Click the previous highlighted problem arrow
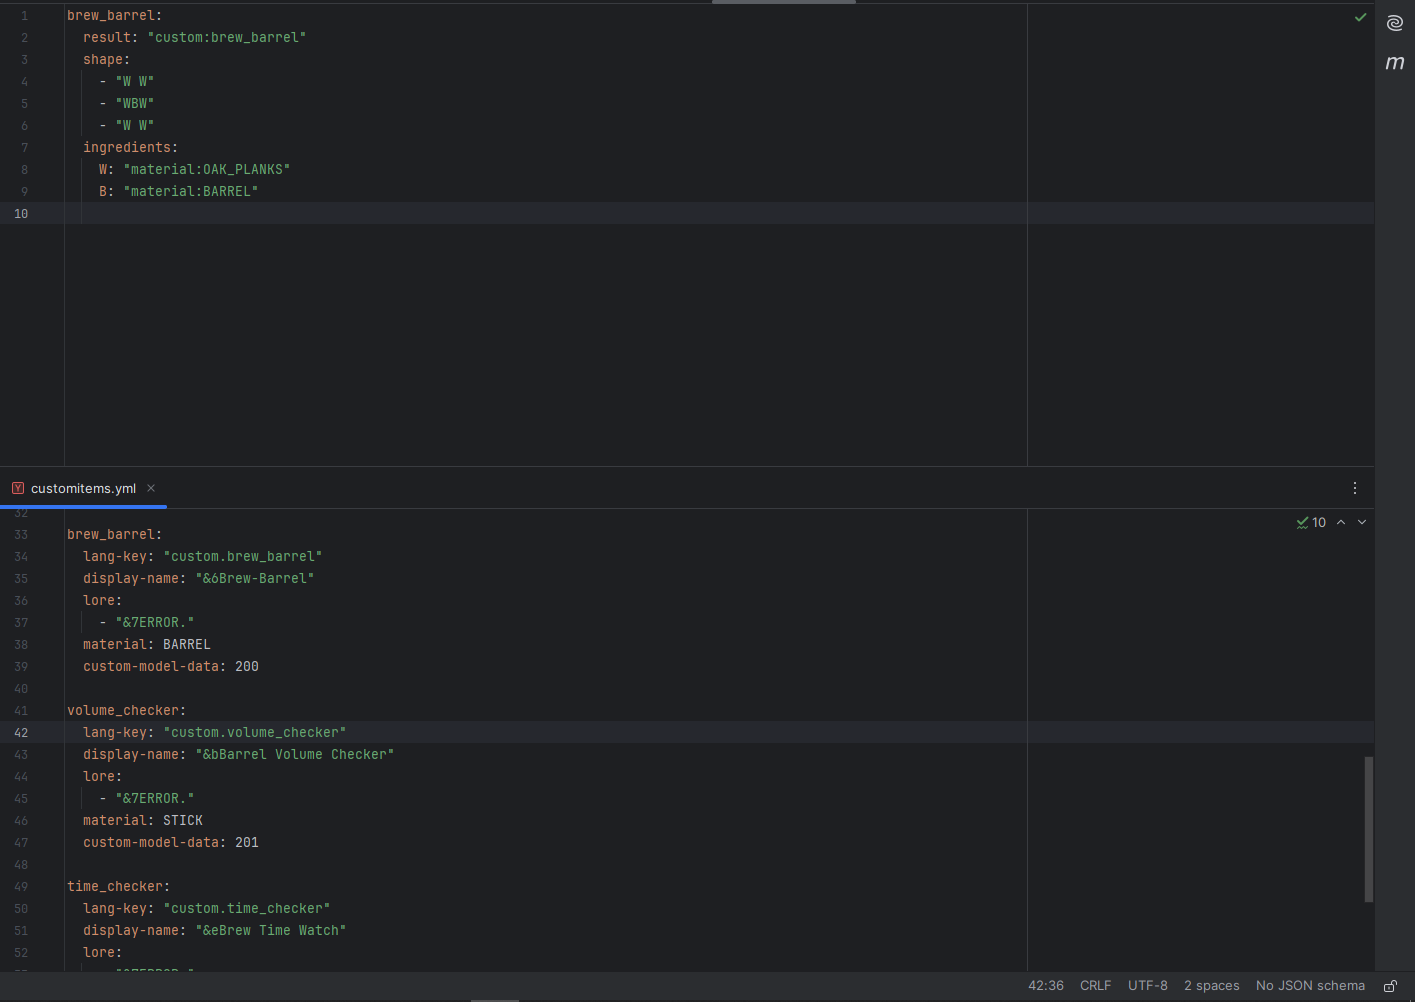The height and width of the screenshot is (1002, 1415). coord(1341,521)
